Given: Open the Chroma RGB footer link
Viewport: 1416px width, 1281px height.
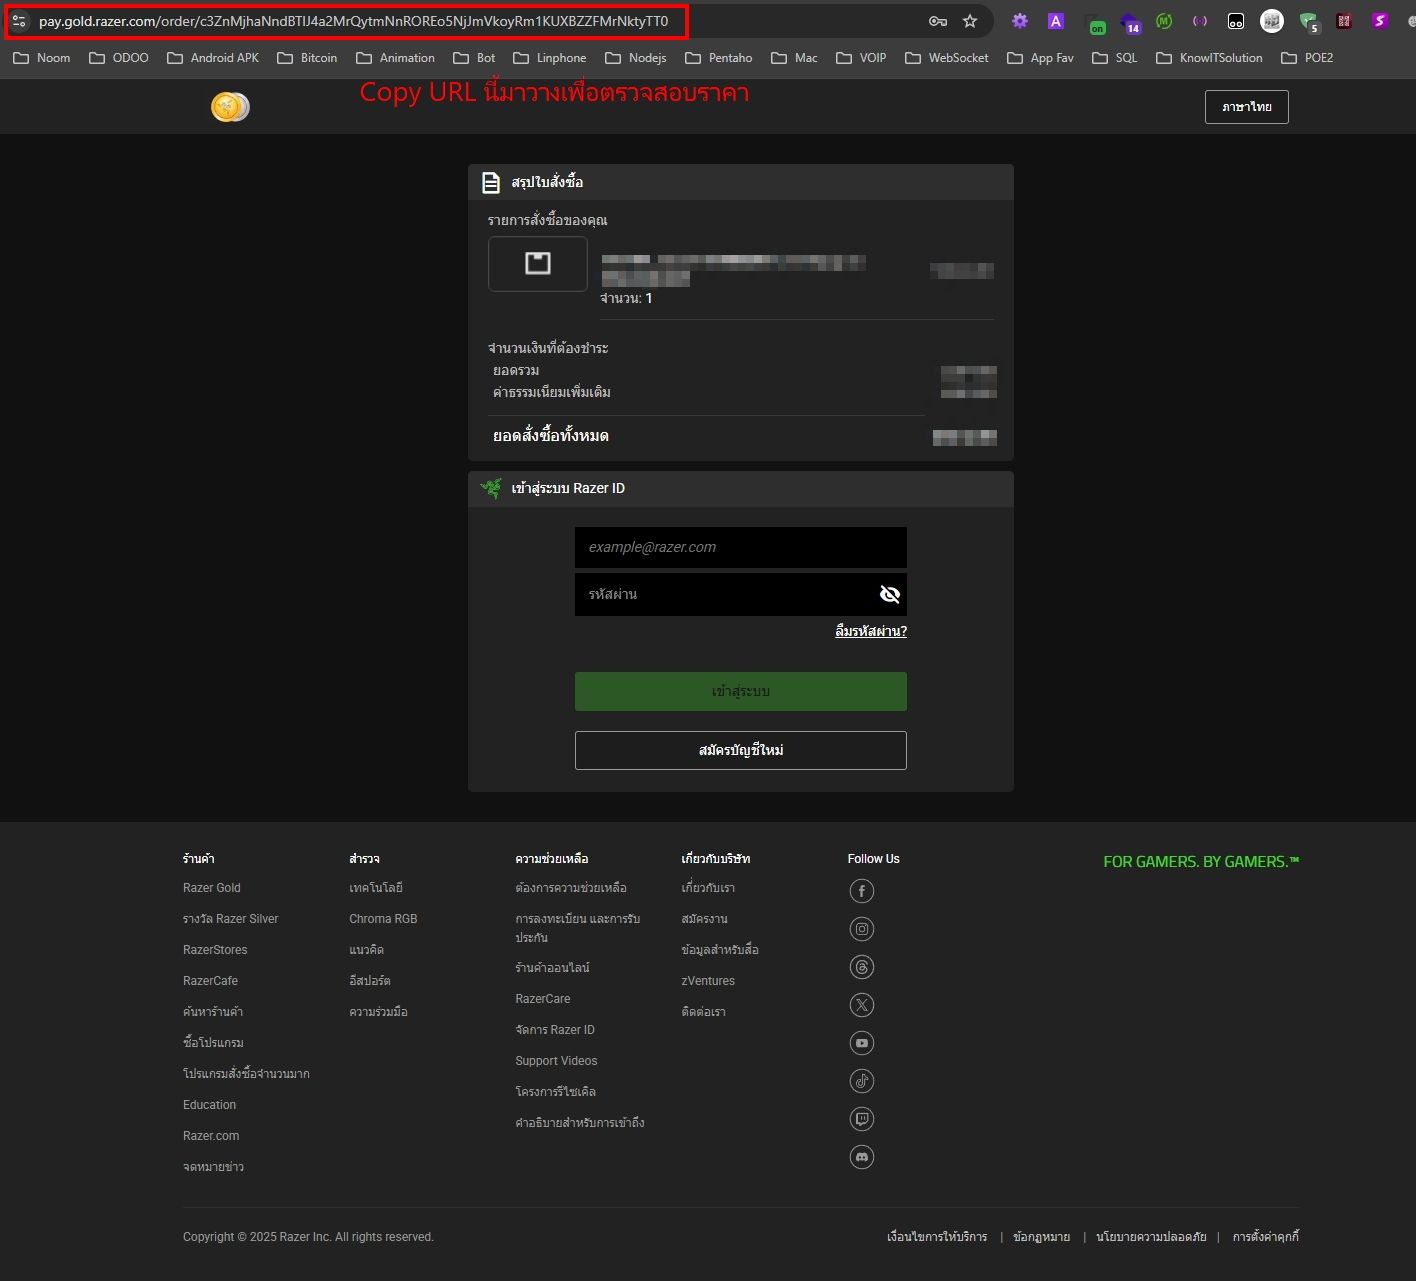Looking at the screenshot, I should click(383, 919).
